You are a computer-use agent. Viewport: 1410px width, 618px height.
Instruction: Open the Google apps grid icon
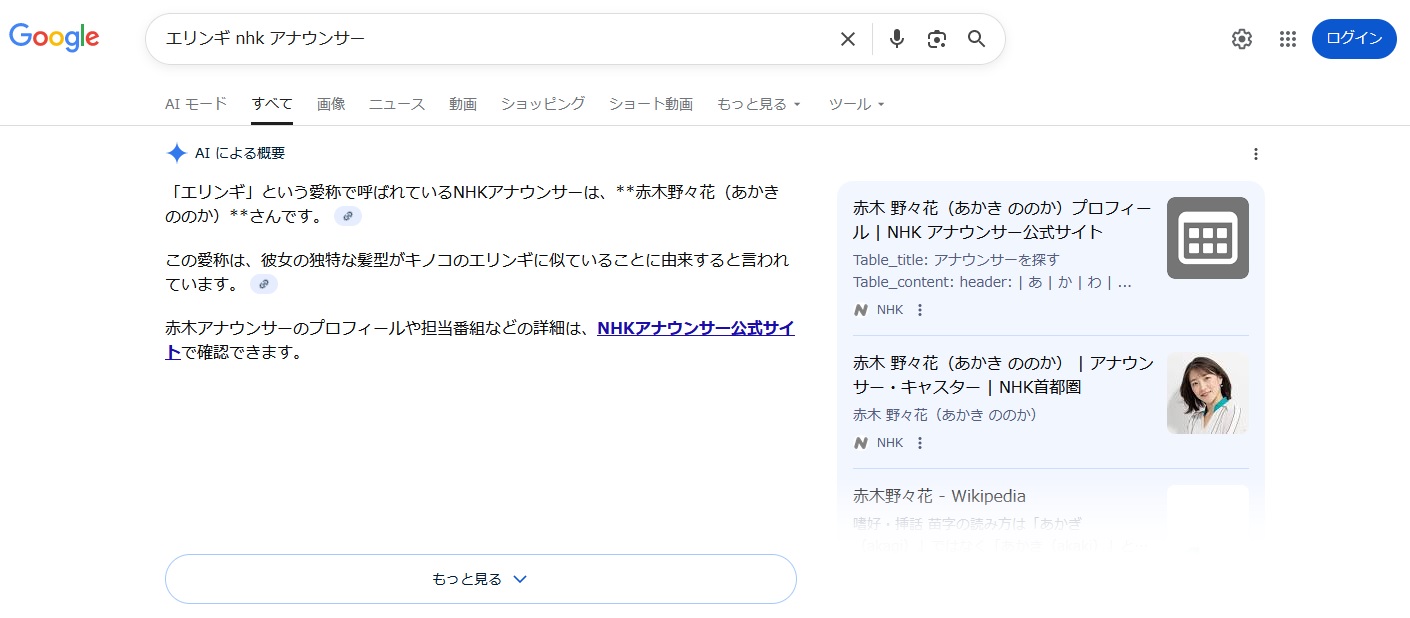1287,39
